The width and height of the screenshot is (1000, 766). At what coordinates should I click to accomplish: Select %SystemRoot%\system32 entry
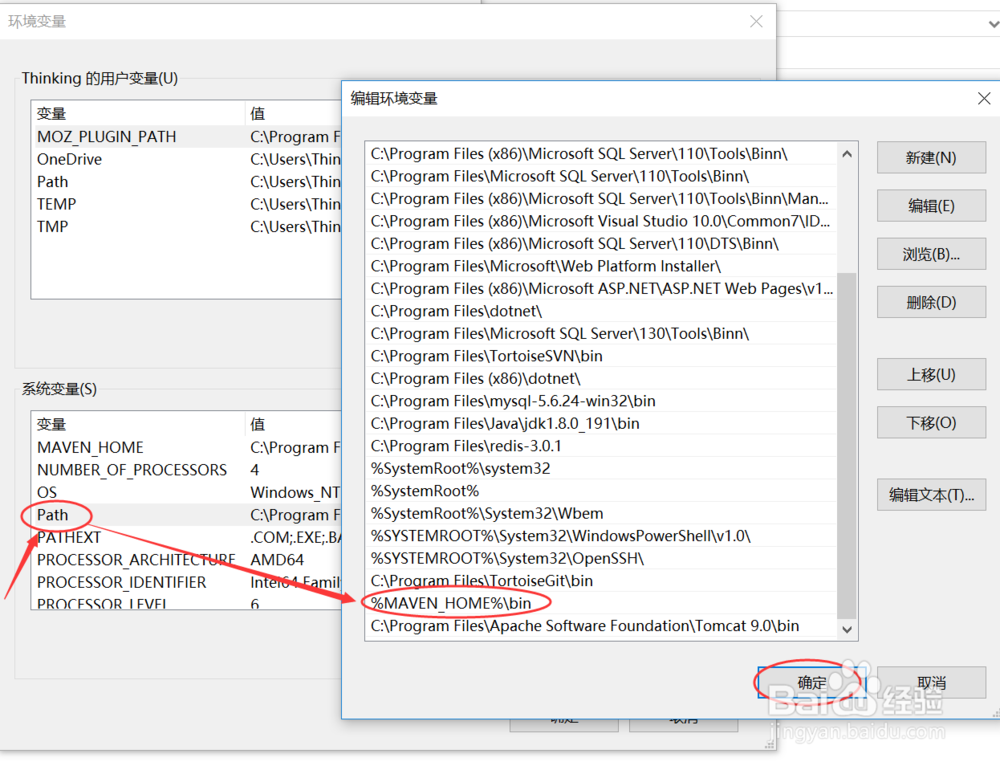pyautogui.click(x=601, y=469)
